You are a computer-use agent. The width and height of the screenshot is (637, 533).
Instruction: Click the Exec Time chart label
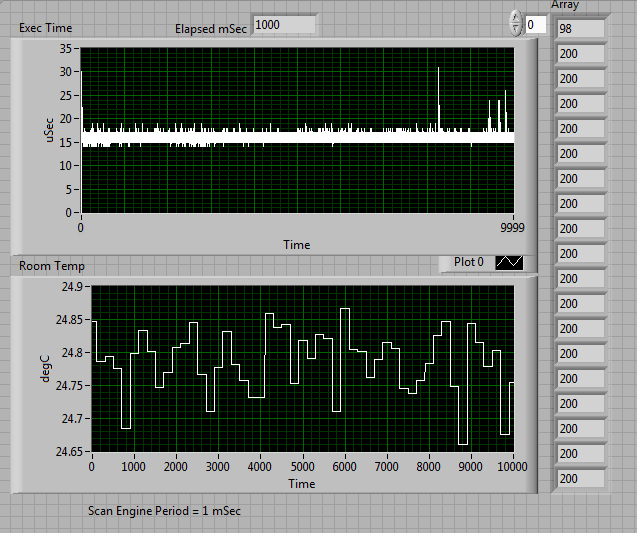point(46,28)
